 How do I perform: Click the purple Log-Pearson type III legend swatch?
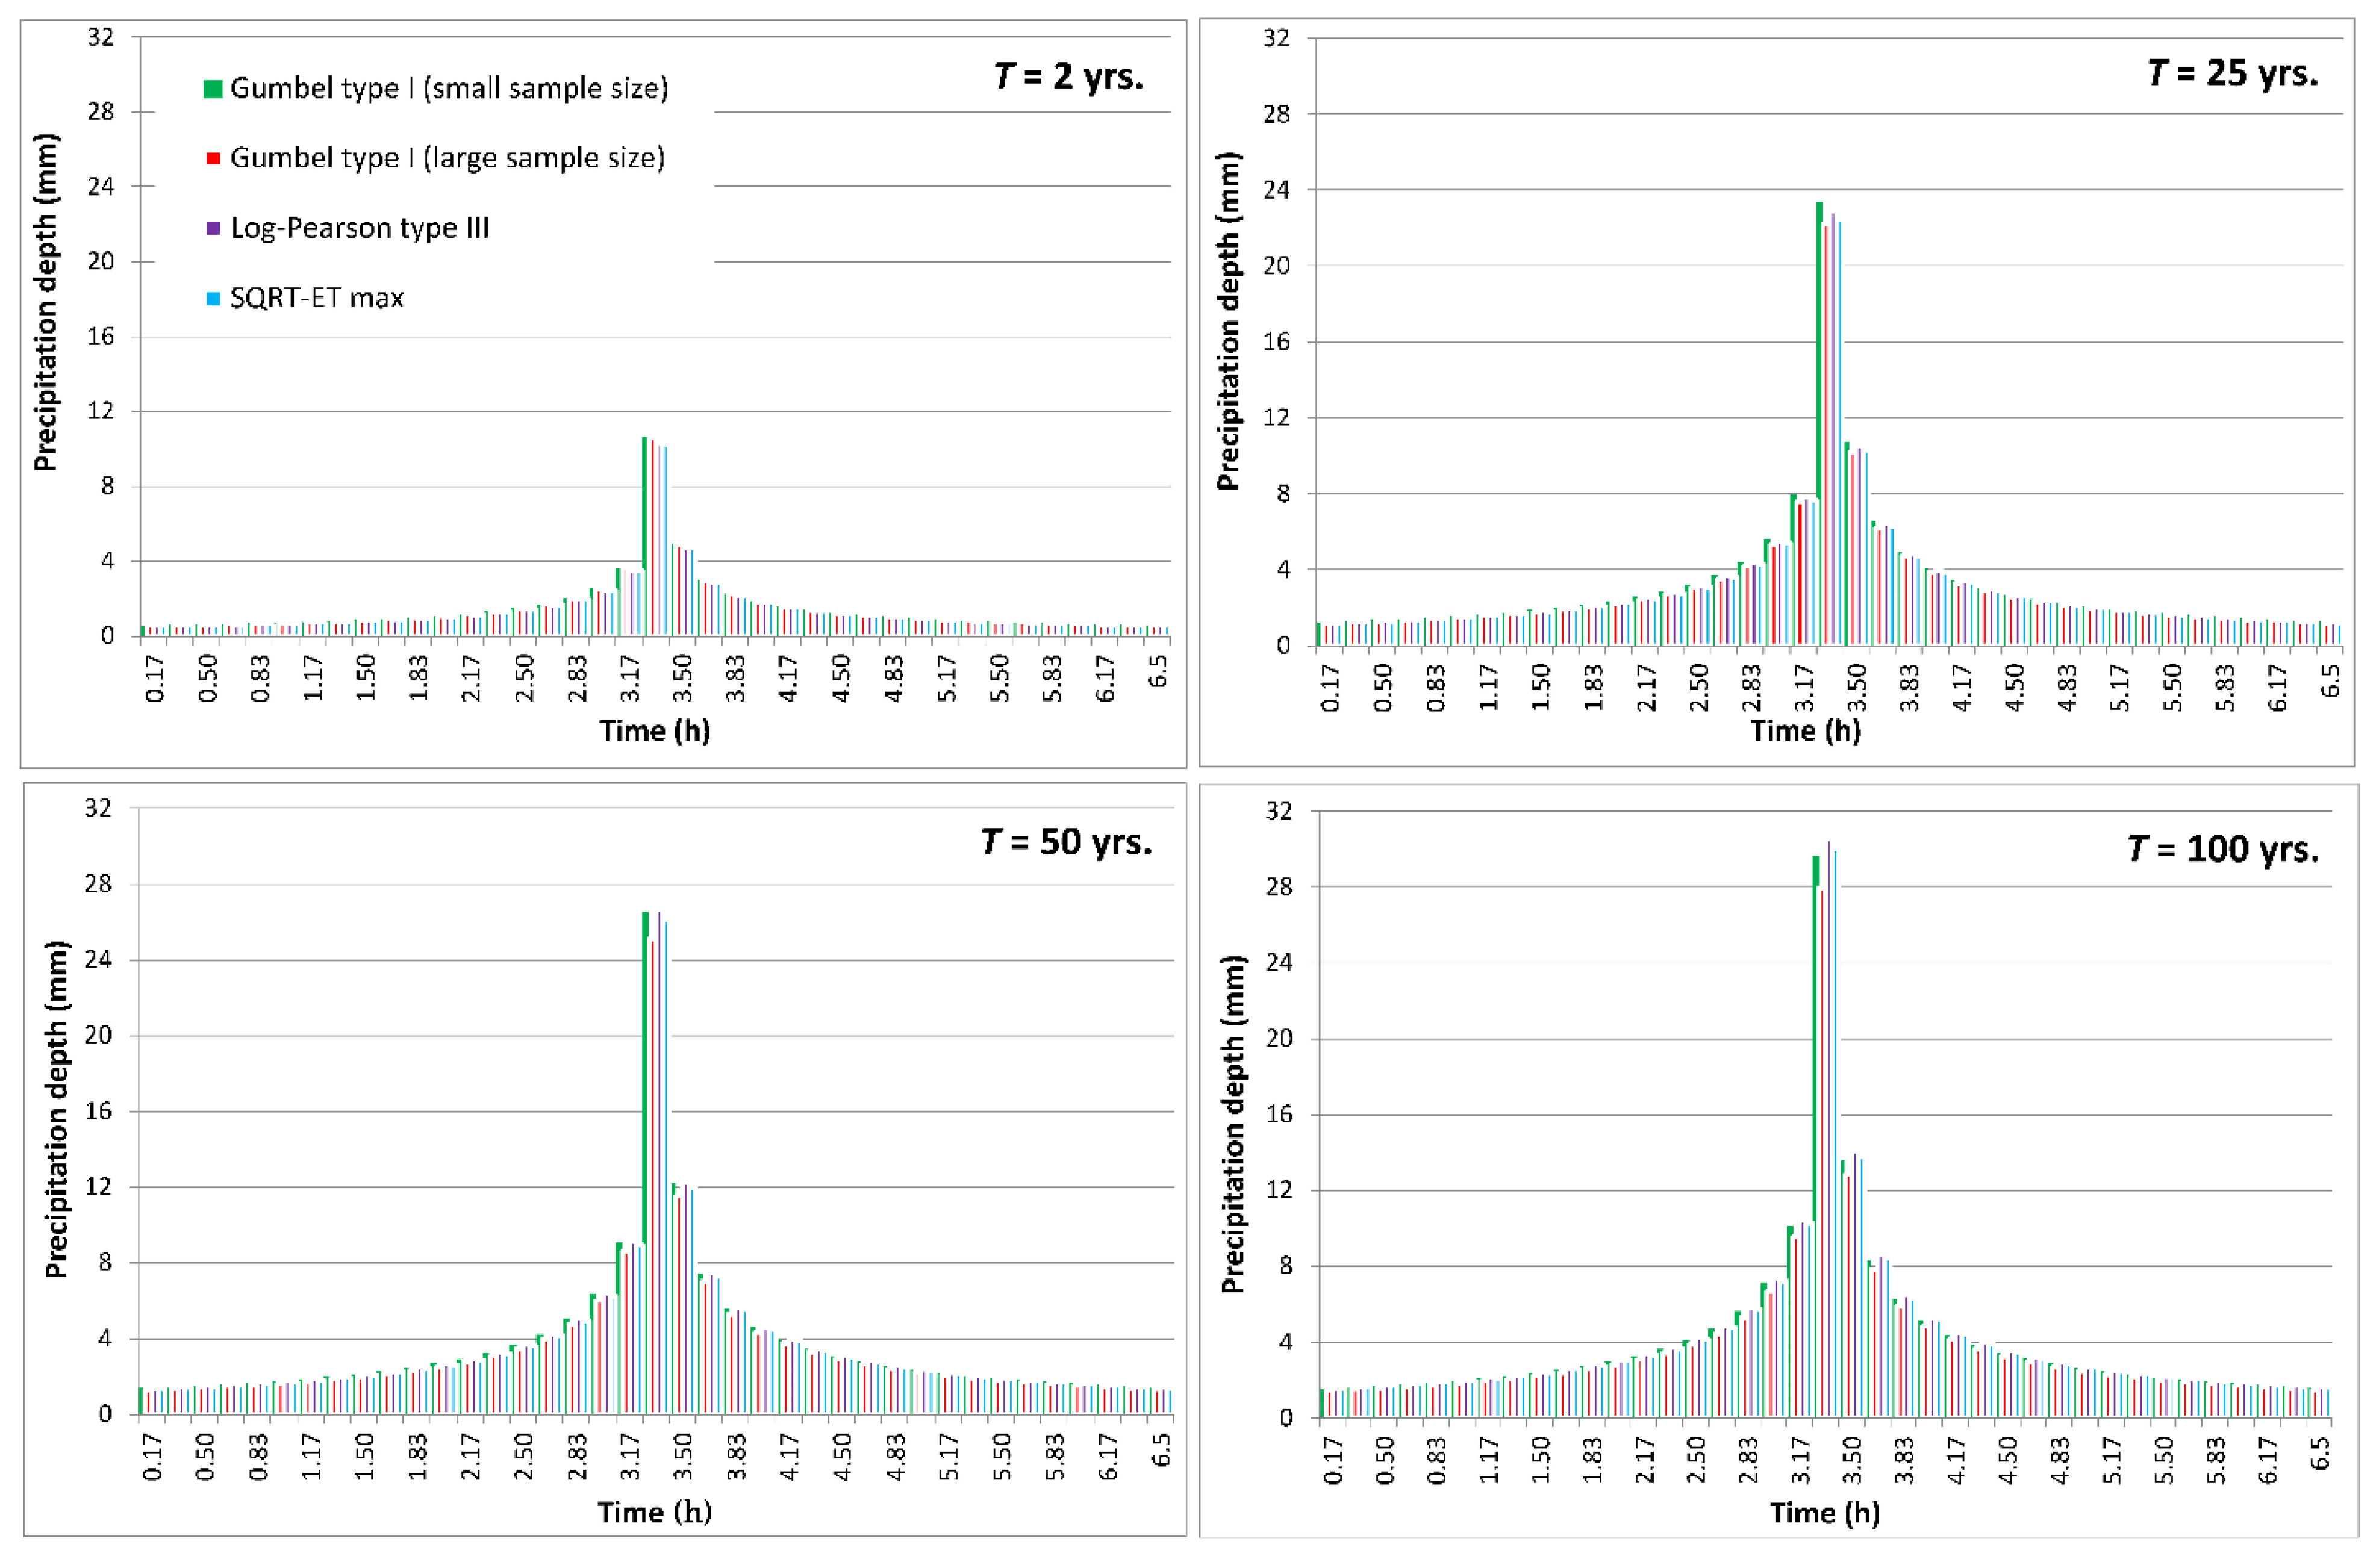[213, 228]
